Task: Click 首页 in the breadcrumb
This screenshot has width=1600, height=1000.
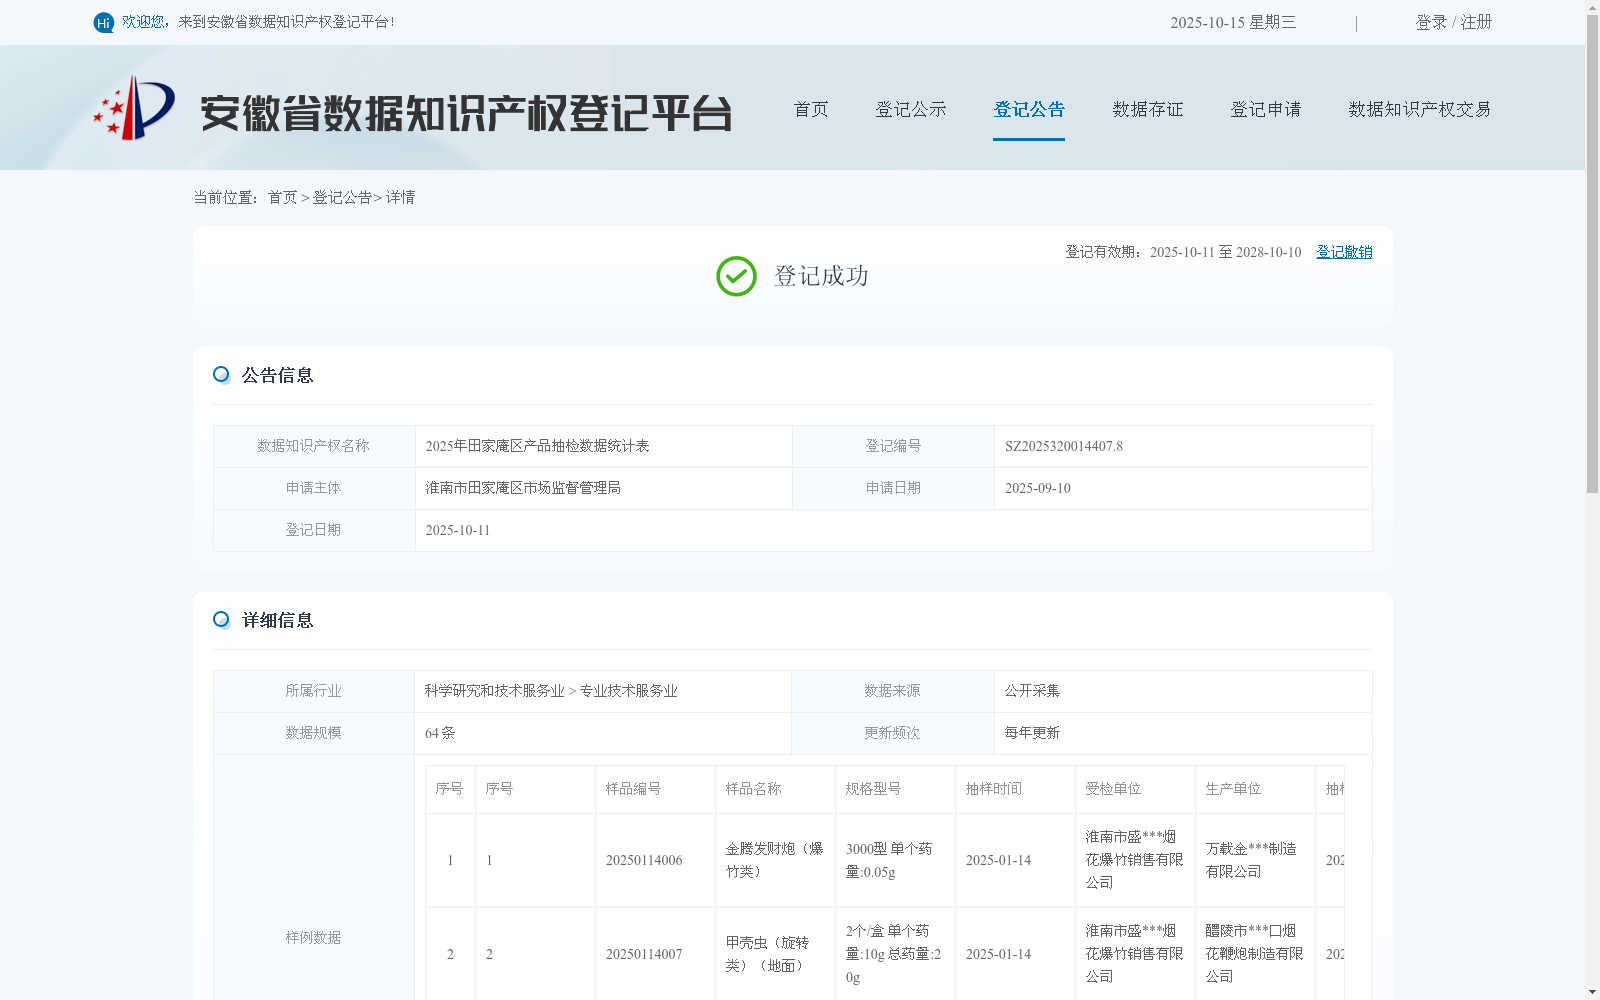Action: coord(282,198)
